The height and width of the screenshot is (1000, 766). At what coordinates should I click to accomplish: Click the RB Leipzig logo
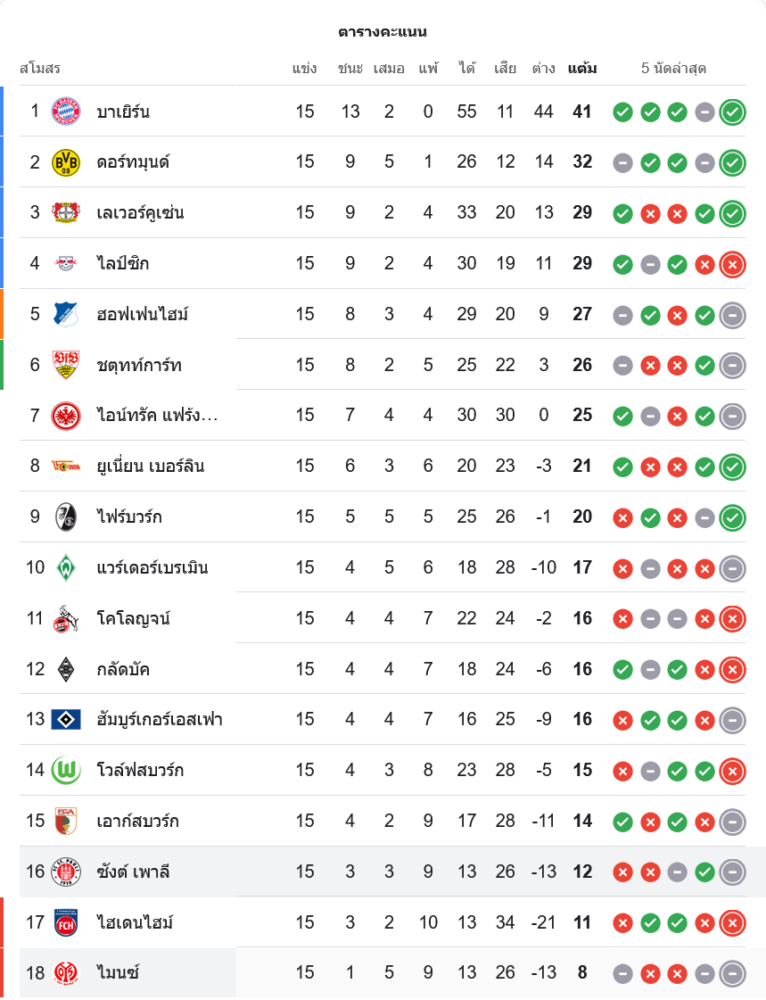coord(66,264)
